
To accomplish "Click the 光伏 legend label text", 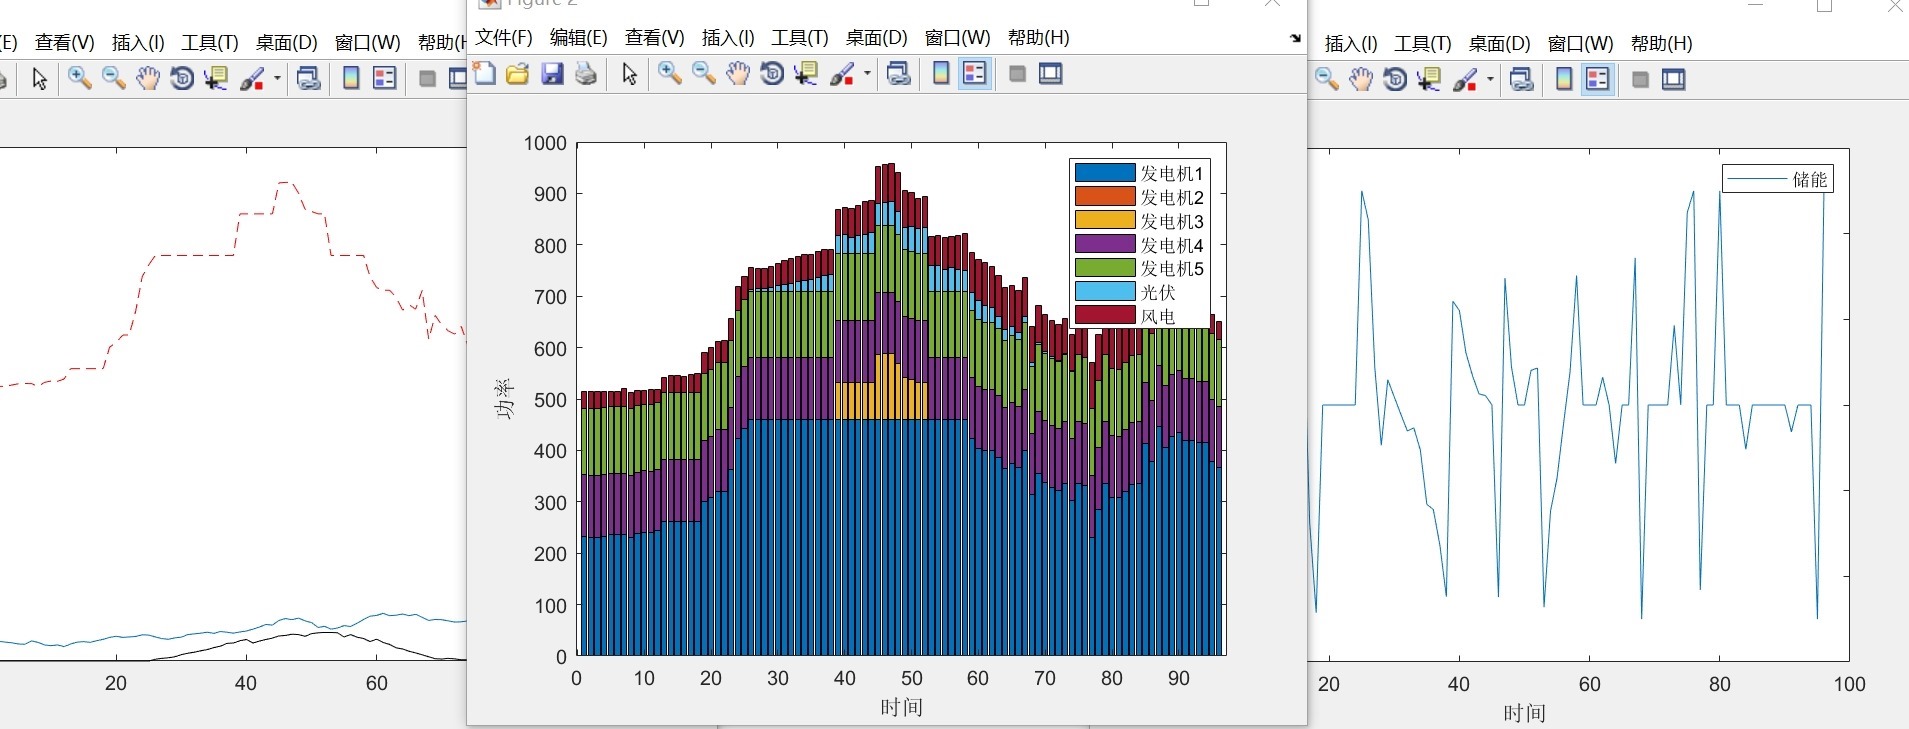I will (1158, 293).
